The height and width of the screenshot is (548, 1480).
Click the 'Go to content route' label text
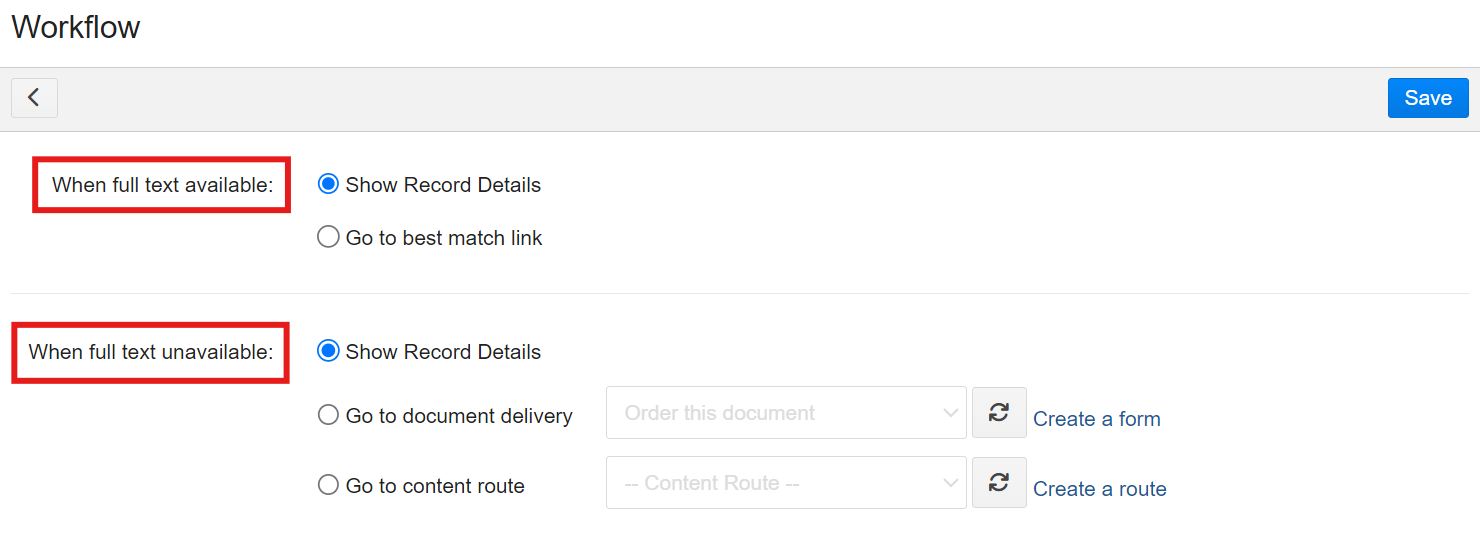coord(435,486)
